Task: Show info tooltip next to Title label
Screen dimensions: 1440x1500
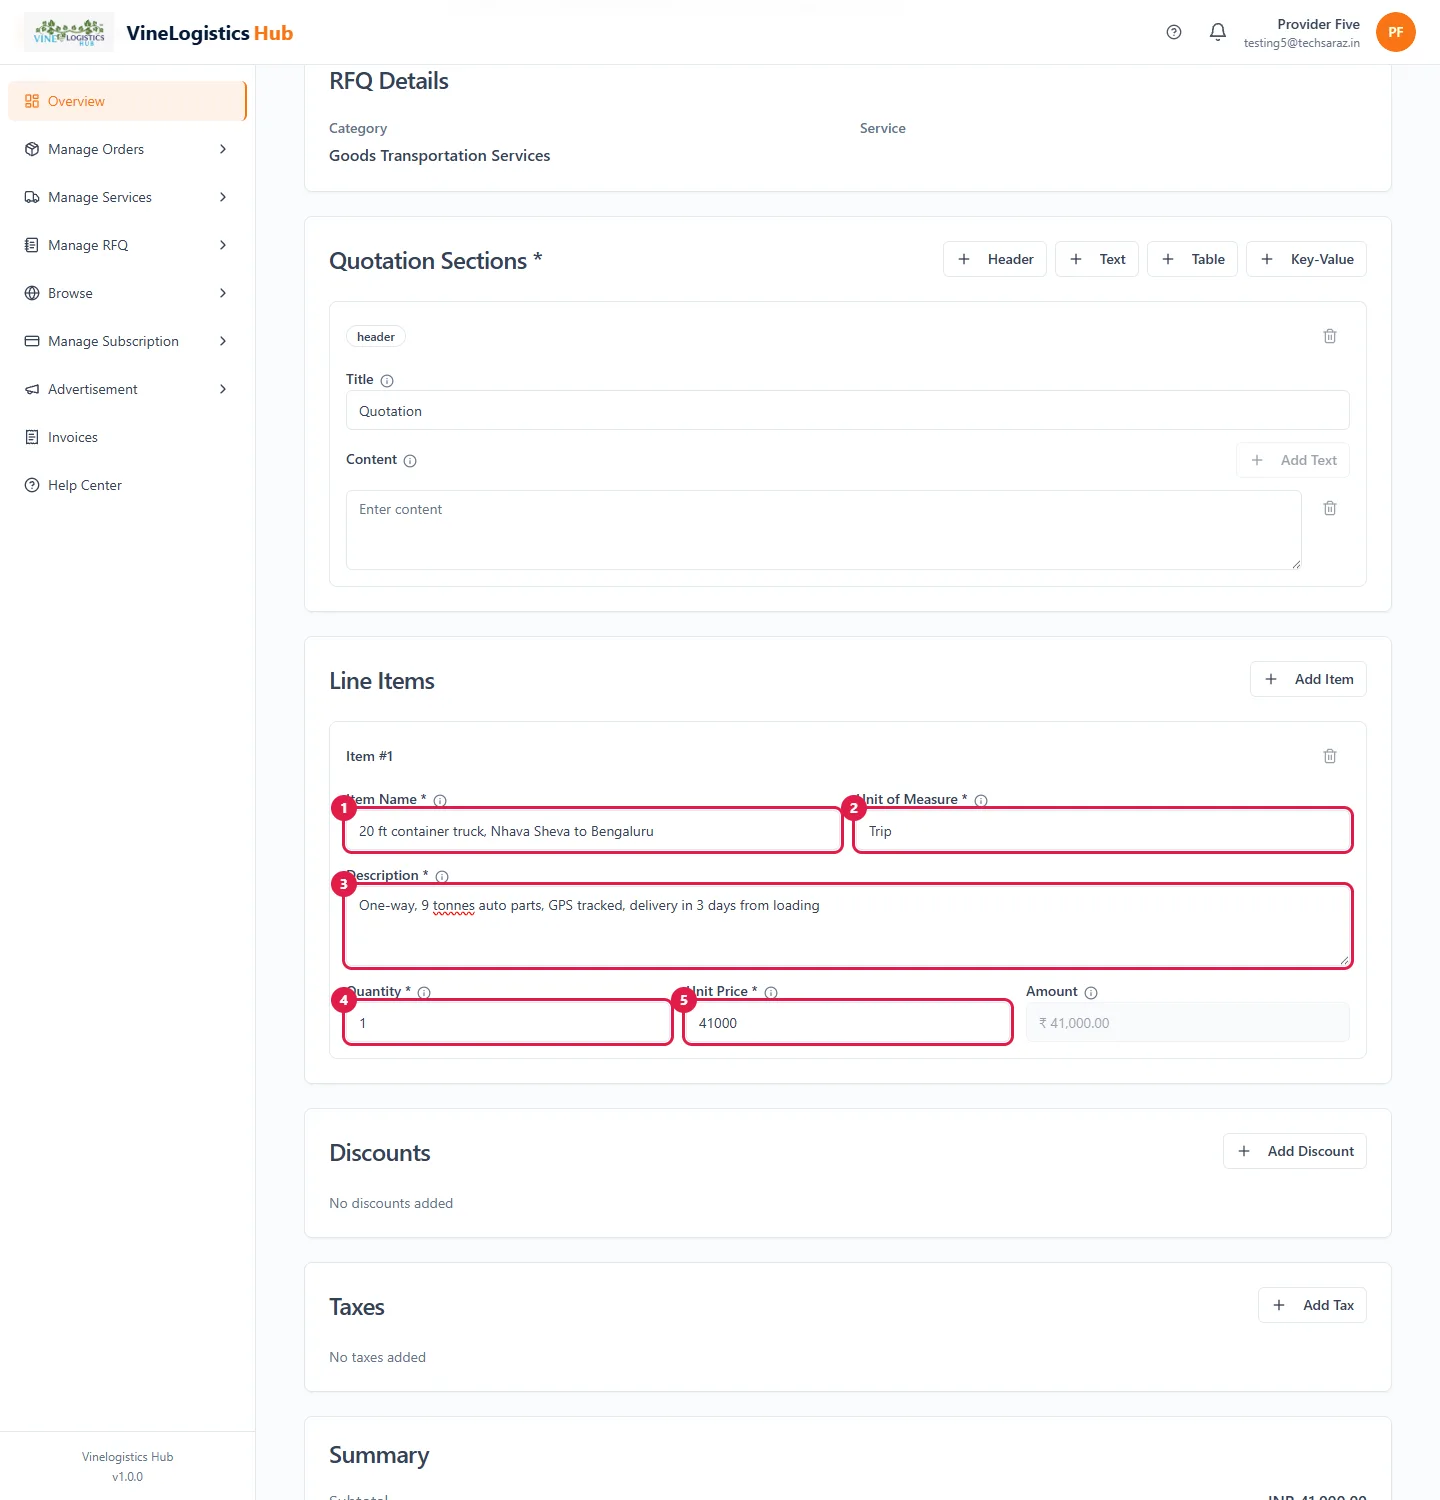Action: [x=387, y=381]
